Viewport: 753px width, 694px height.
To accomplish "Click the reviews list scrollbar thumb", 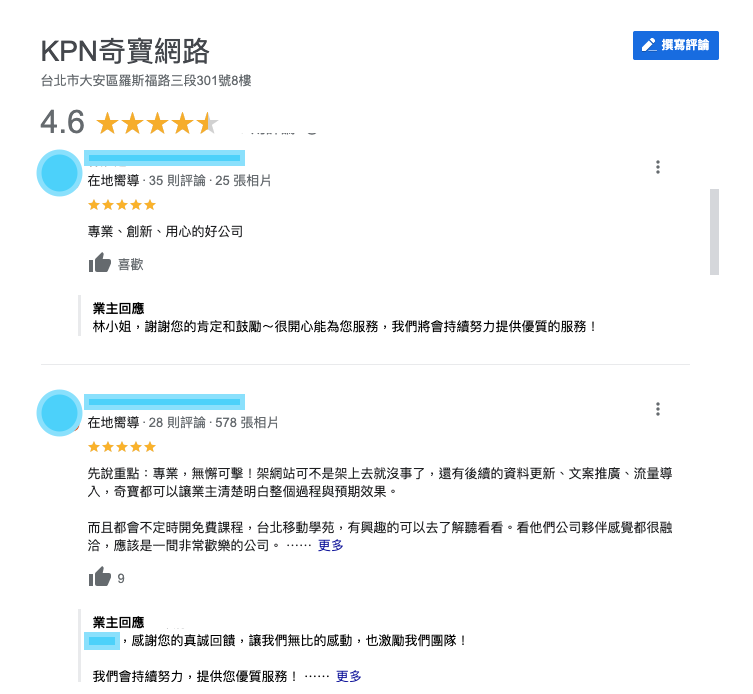I will point(714,232).
